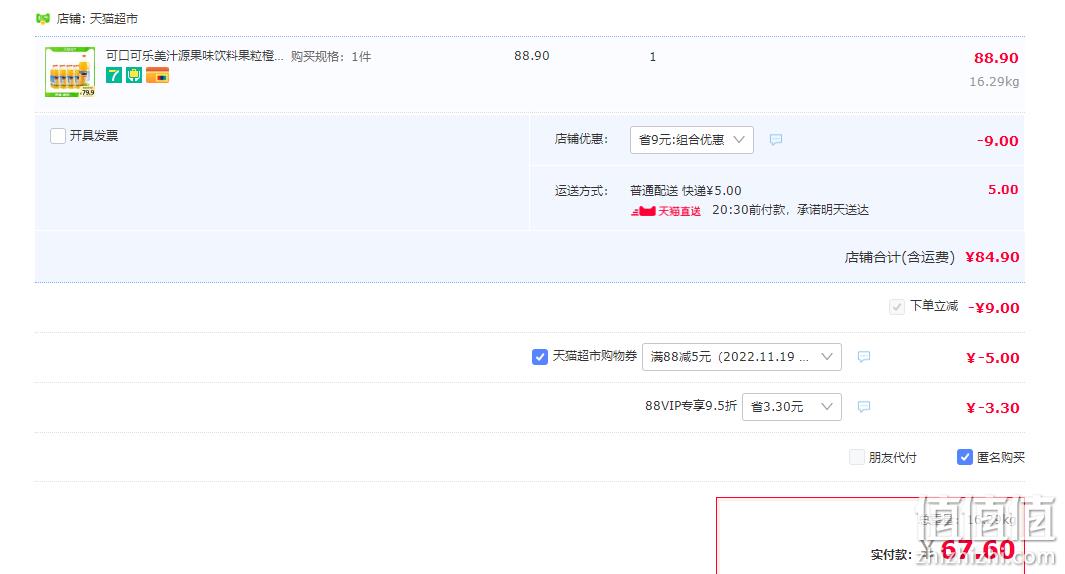Click the 购买规格: 1件 specification text

[331, 56]
